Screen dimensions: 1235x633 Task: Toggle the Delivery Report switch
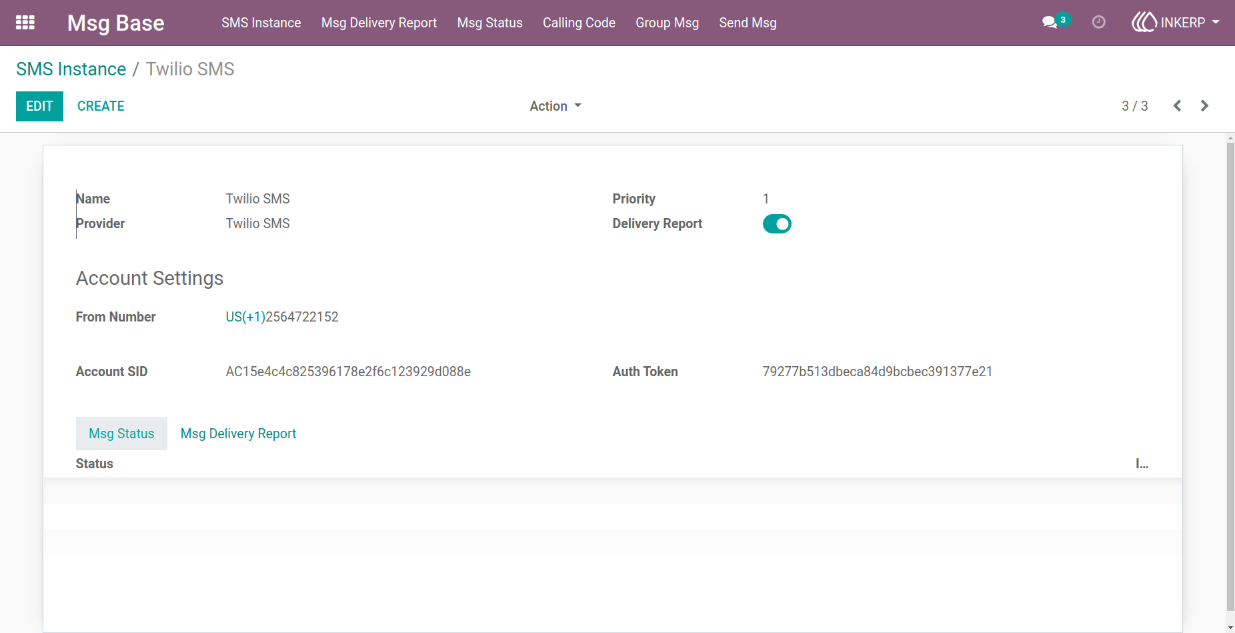point(777,224)
